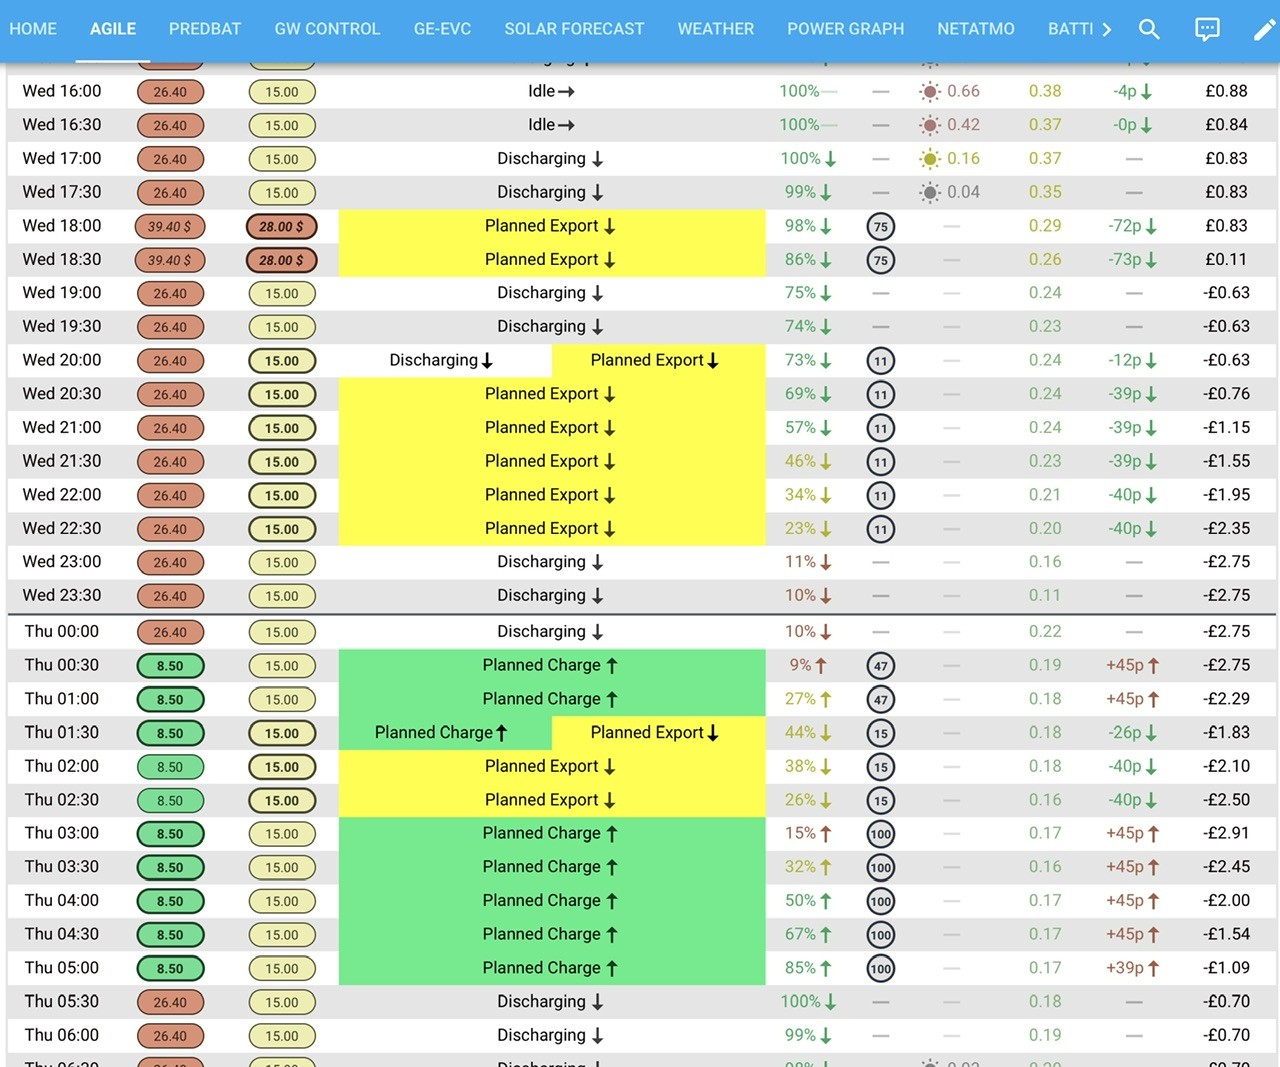Click the circled 100 limit at Thu 03:00
This screenshot has height=1067, width=1280.
point(880,833)
